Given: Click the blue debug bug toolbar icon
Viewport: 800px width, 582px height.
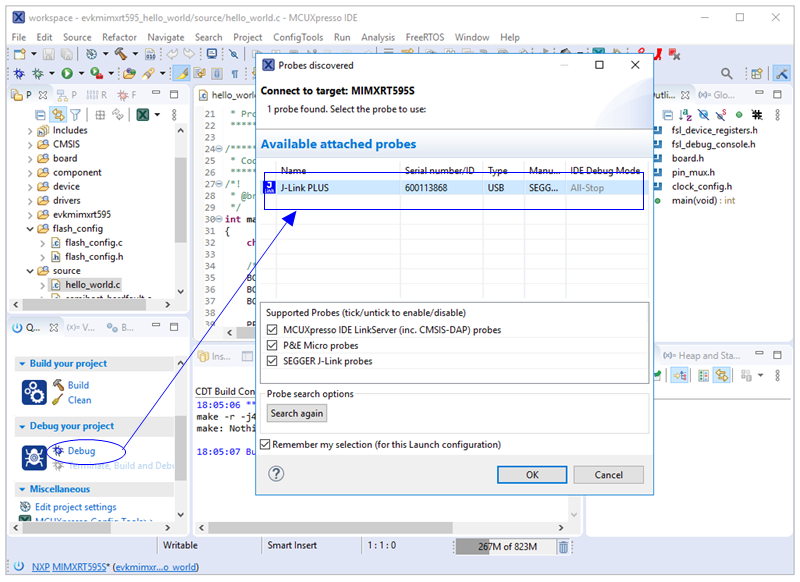Looking at the screenshot, I should (x=19, y=74).
